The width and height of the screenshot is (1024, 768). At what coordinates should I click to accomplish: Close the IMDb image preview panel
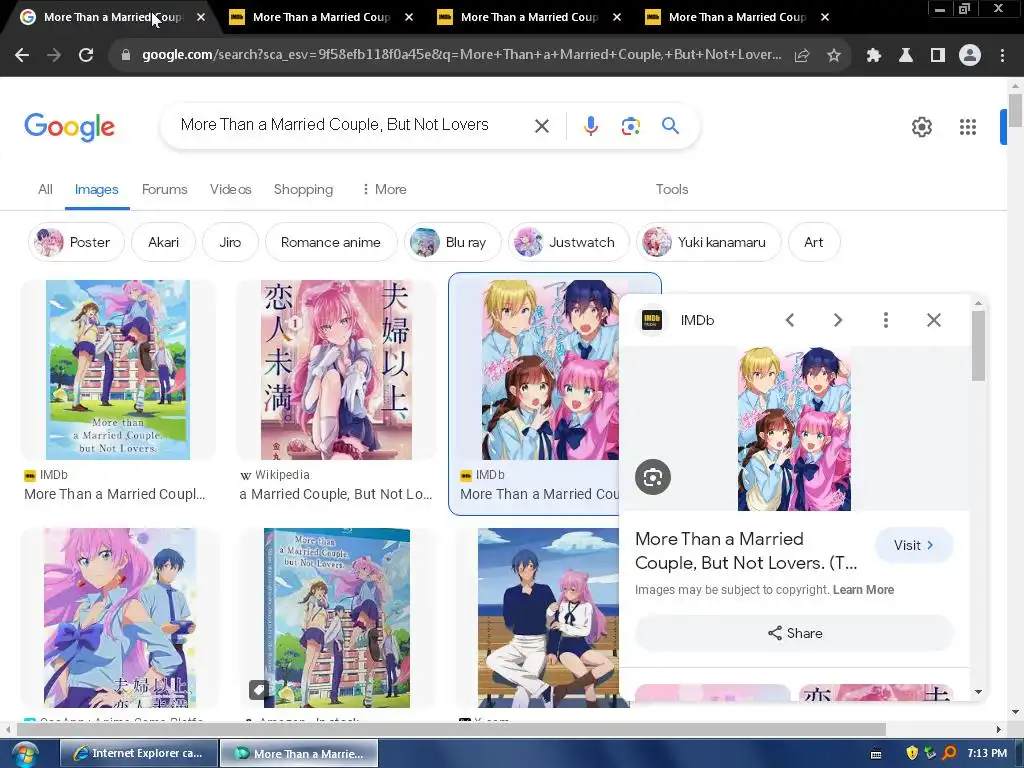[x=934, y=320]
